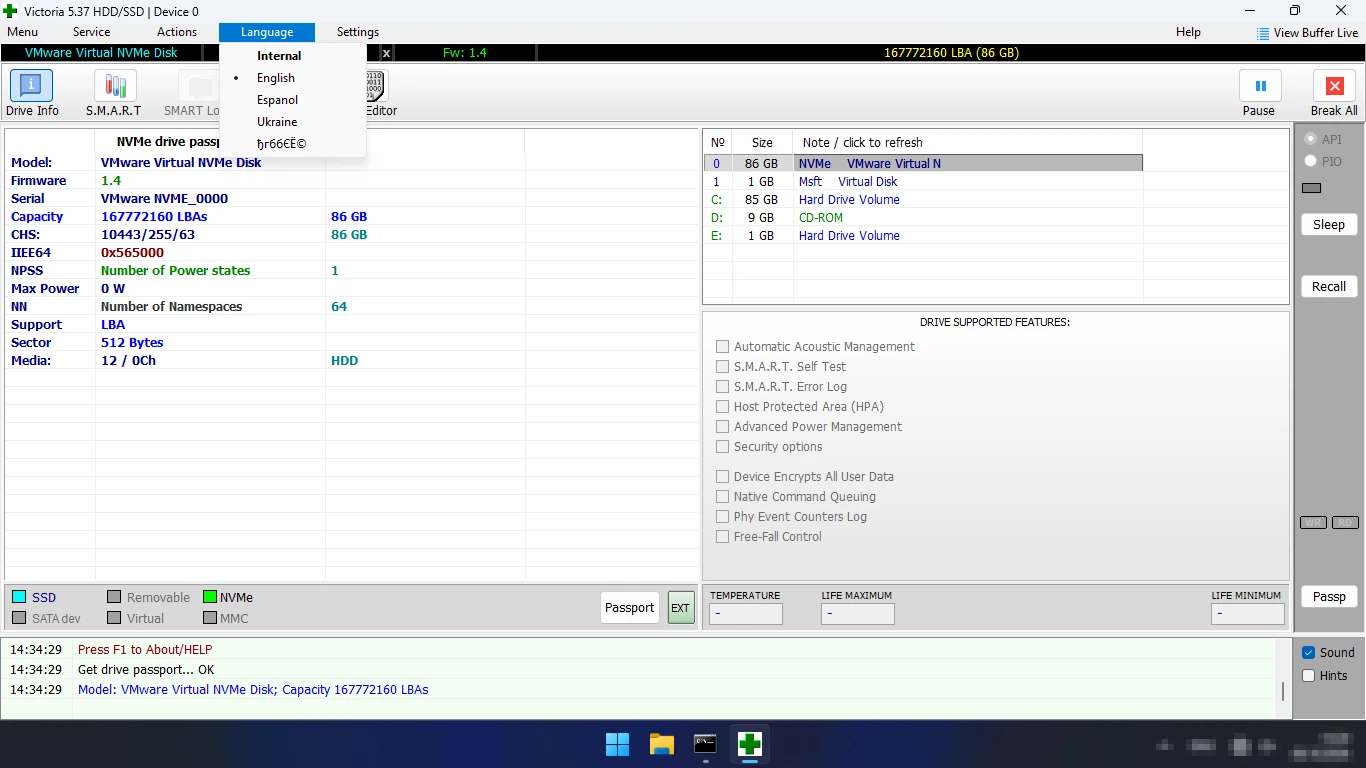Image resolution: width=1366 pixels, height=768 pixels.
Task: Click the cyan SSD legend indicator
Action: pos(19,597)
